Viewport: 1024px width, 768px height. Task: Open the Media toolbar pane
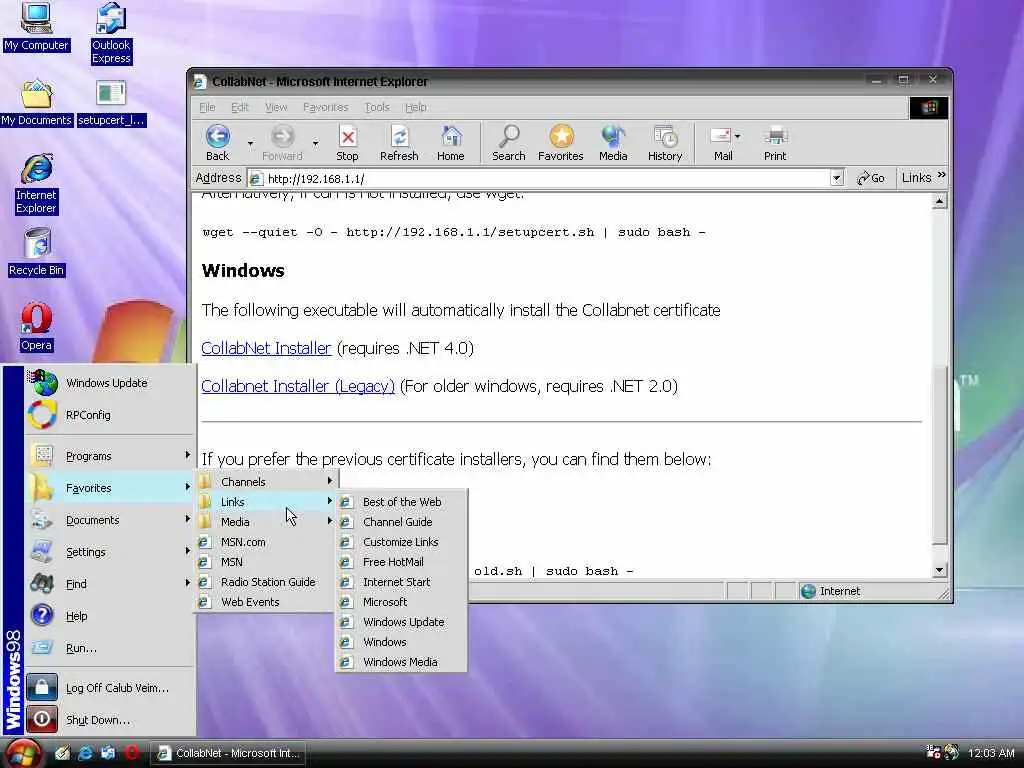point(613,143)
